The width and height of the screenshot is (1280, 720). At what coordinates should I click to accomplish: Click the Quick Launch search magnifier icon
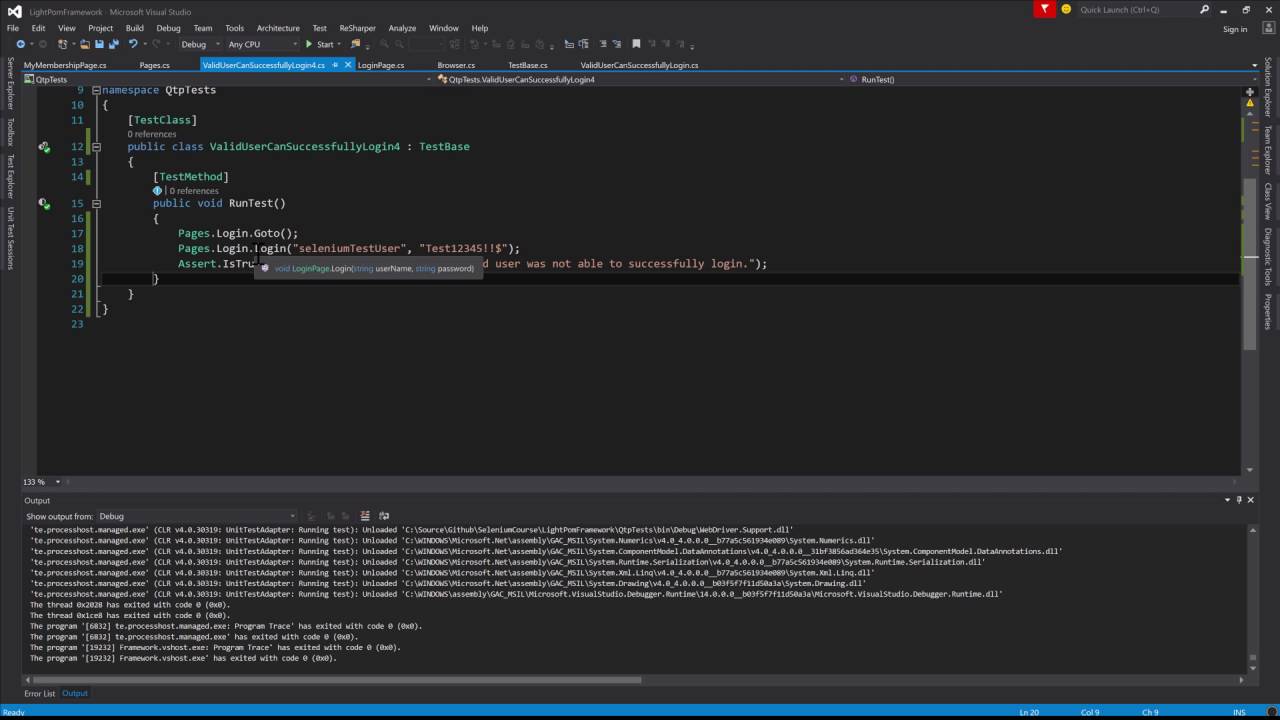coord(1205,9)
